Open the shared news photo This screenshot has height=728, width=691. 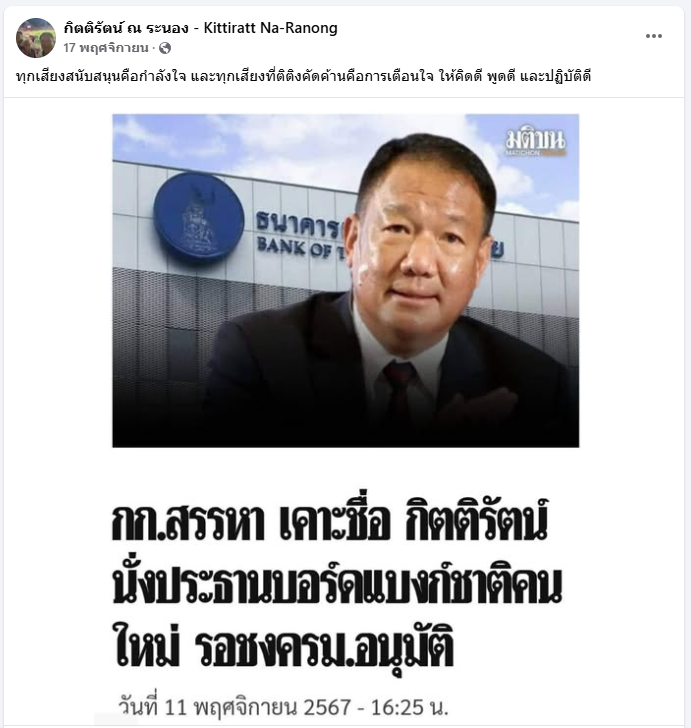(x=346, y=281)
